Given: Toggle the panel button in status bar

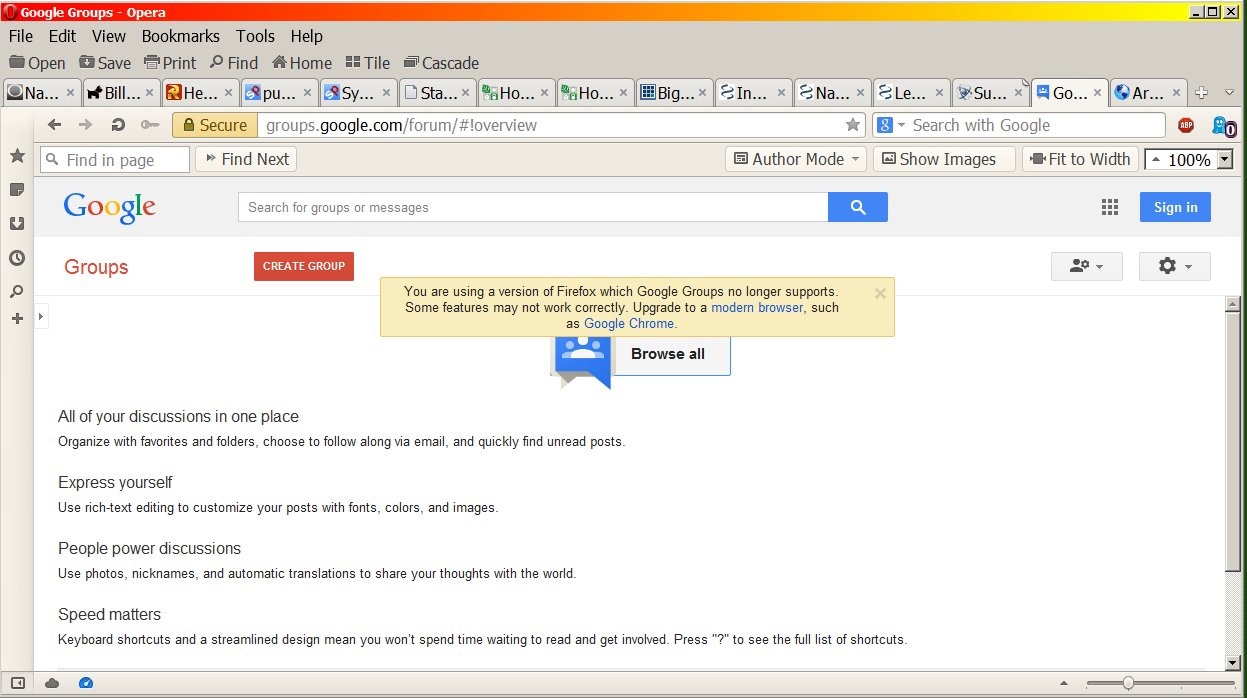Looking at the screenshot, I should (17, 683).
